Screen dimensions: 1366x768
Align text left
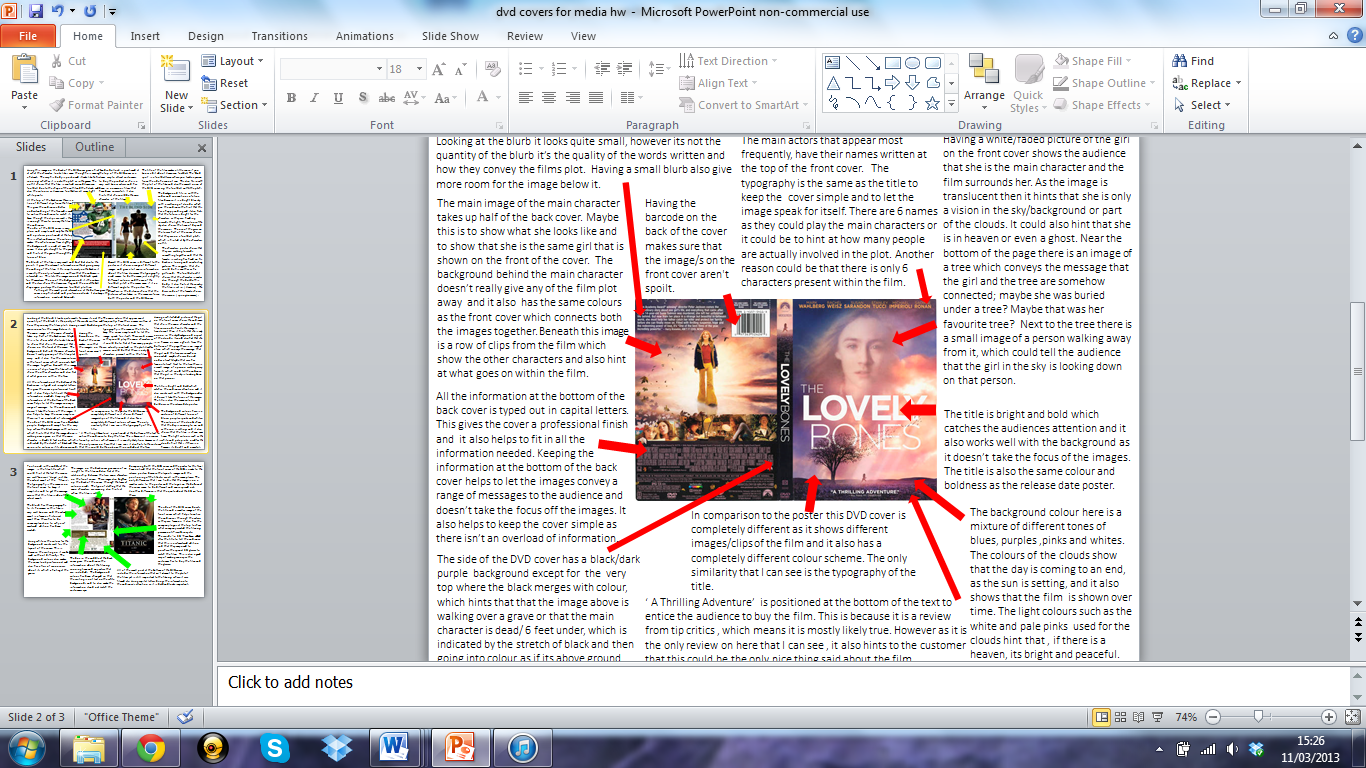pos(526,97)
